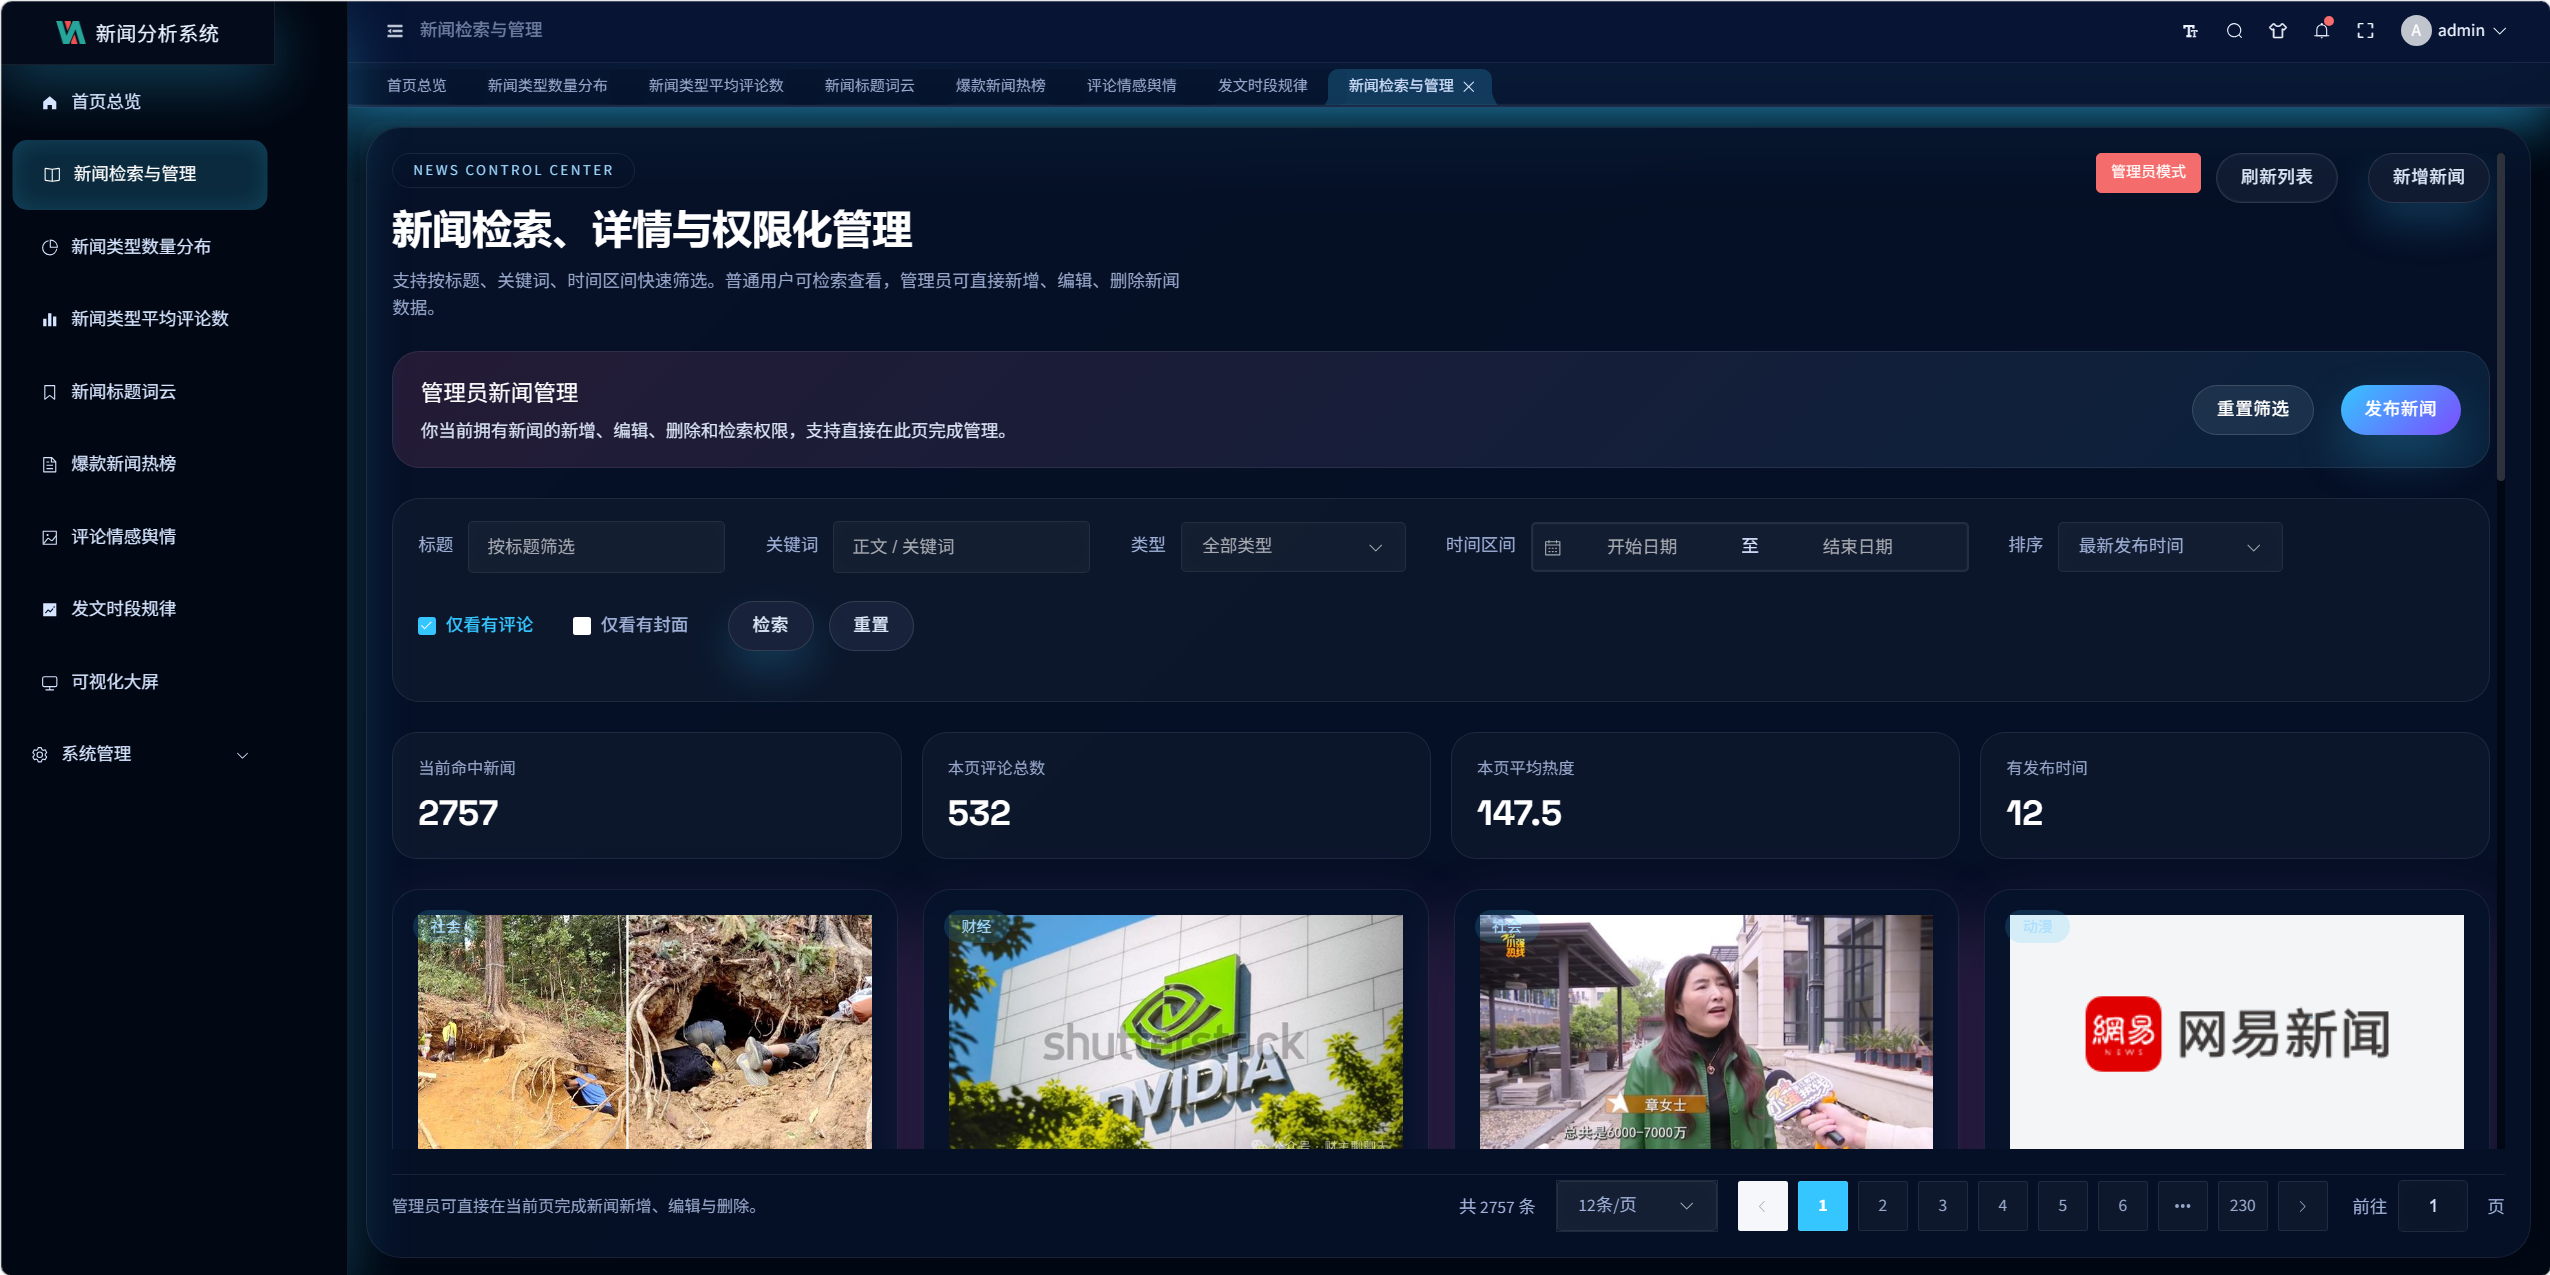Toggle fullscreen mode icon
This screenshot has width=2550, height=1275.
pyautogui.click(x=2365, y=31)
